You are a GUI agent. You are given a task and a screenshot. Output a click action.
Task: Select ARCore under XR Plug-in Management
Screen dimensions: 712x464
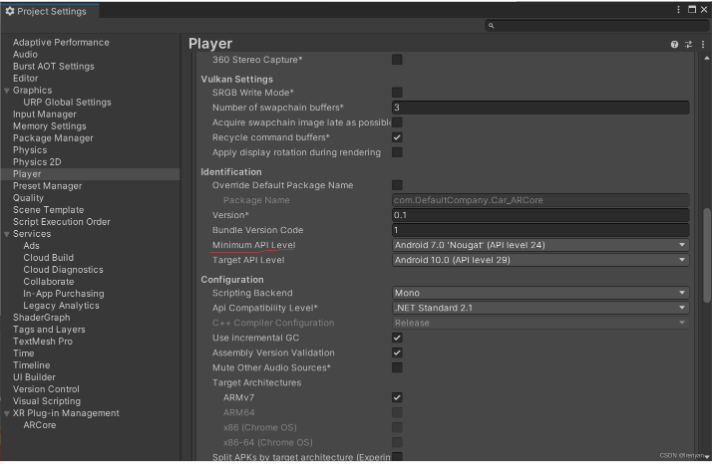click(x=40, y=425)
